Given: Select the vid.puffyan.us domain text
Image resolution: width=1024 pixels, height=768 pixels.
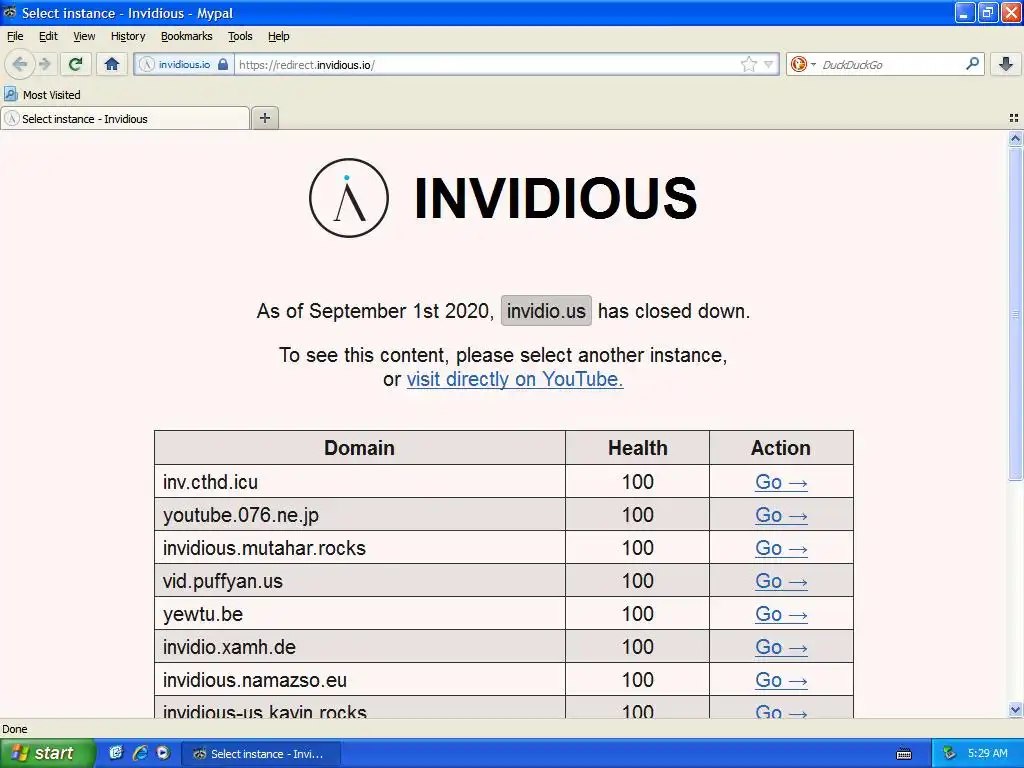Looking at the screenshot, I should [x=223, y=581].
